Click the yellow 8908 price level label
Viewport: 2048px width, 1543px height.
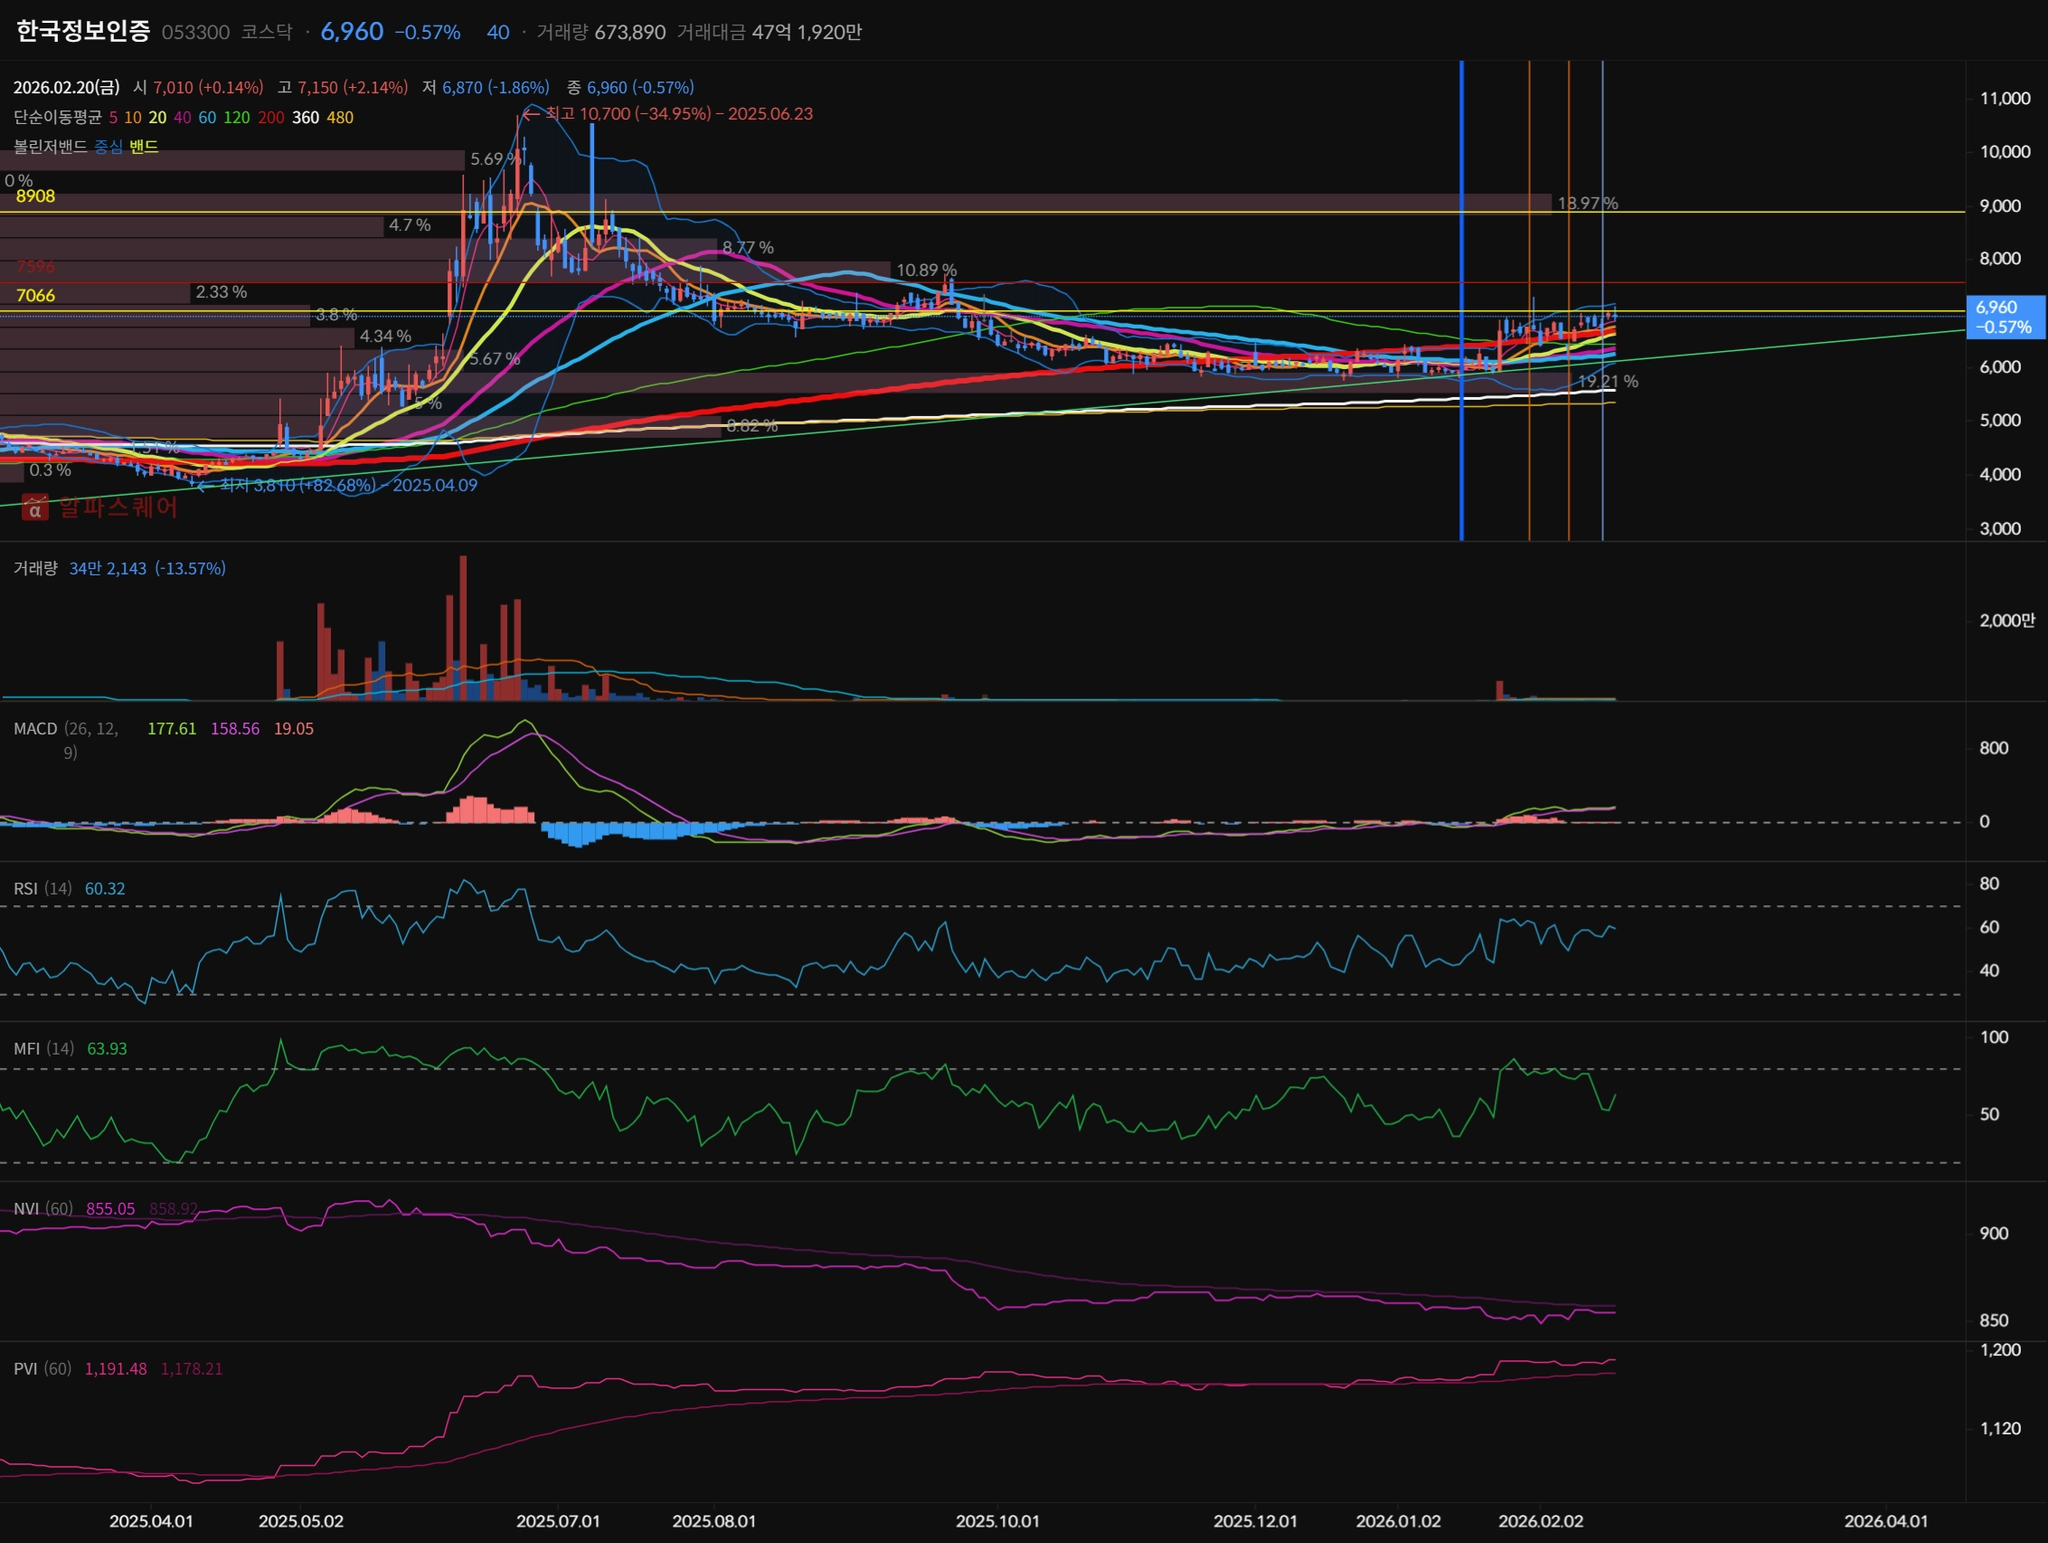click(35, 197)
